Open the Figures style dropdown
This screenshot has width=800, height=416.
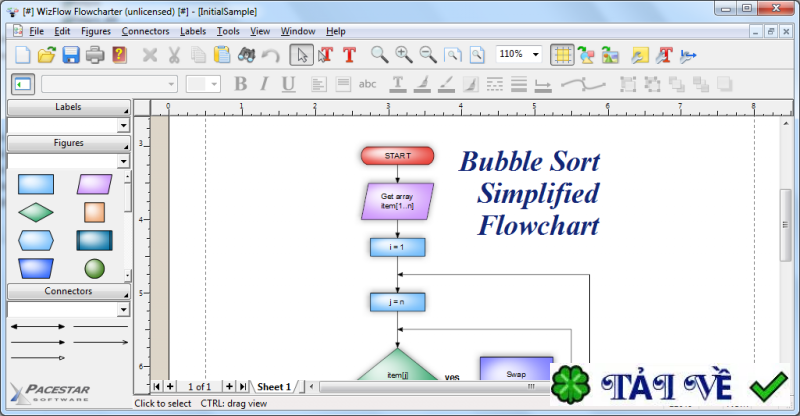point(123,161)
